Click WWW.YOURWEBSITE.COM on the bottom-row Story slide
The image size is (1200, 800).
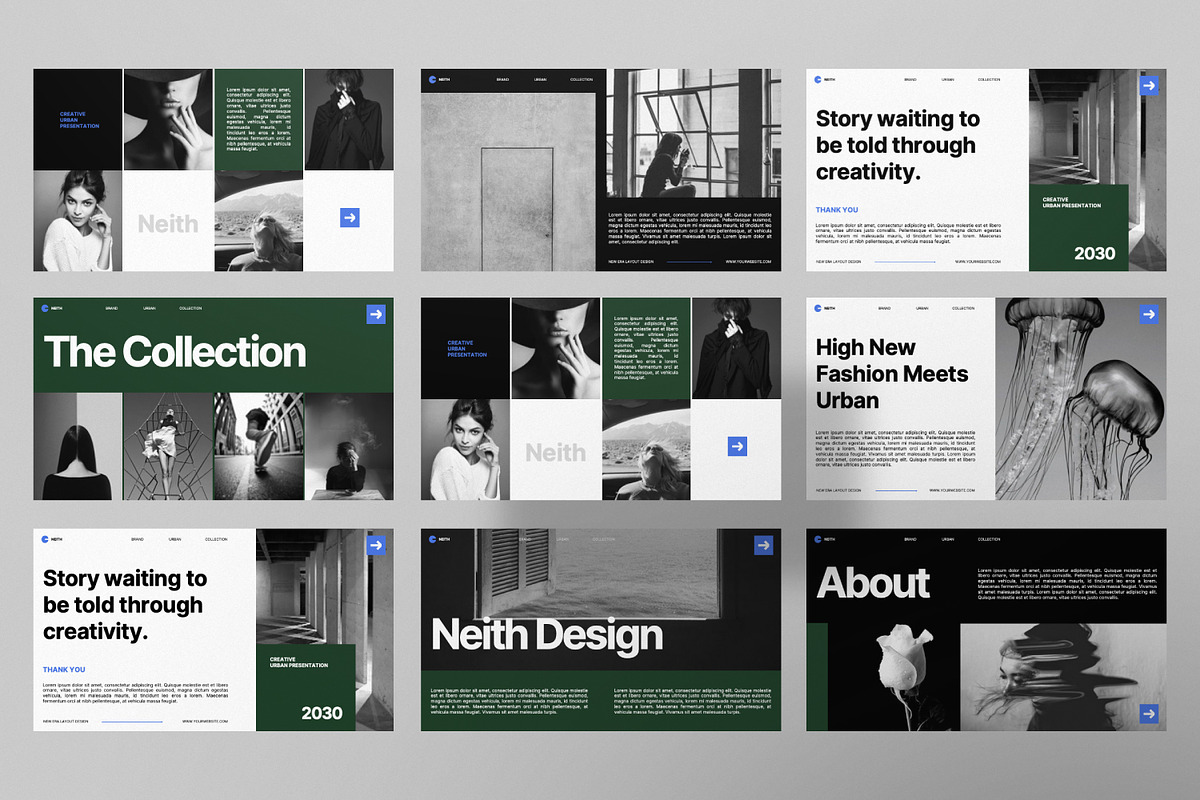coord(205,721)
